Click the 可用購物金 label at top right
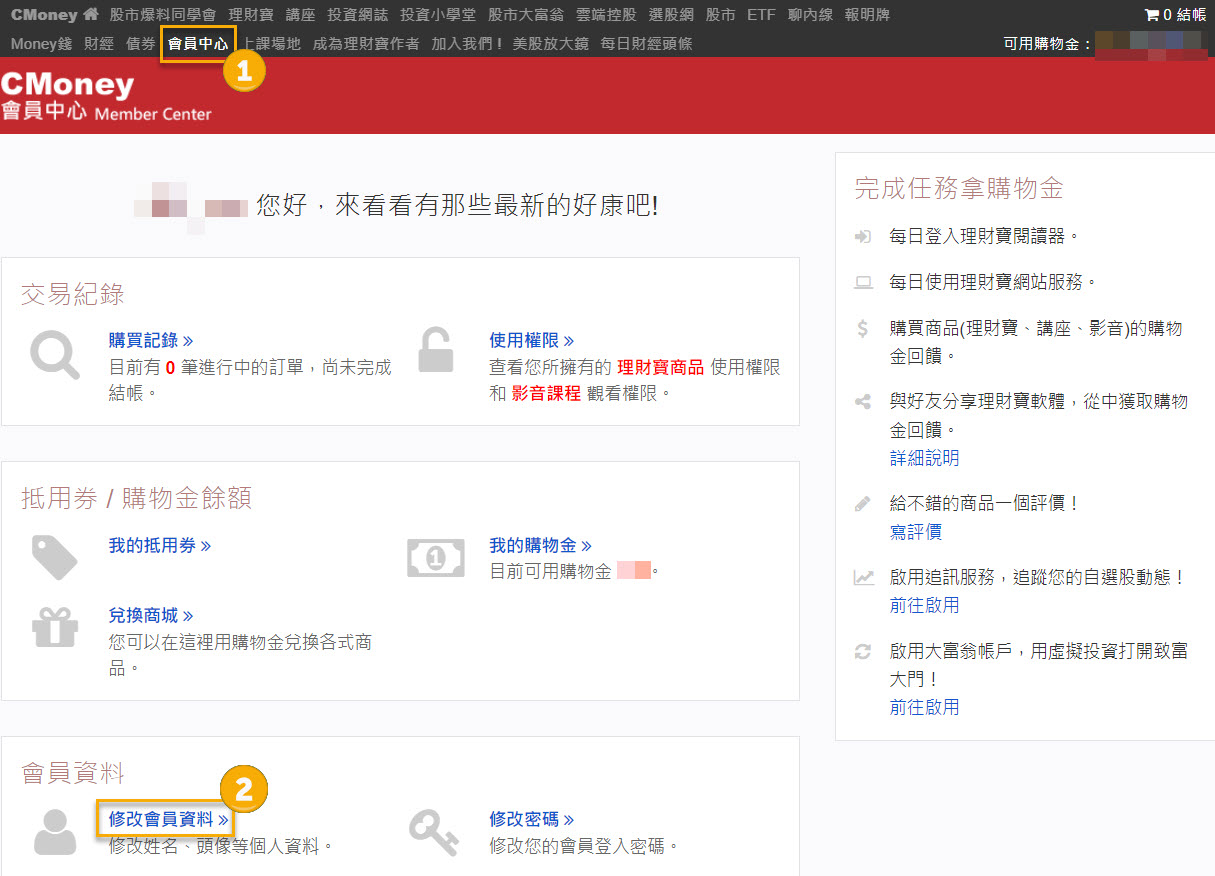 pos(1048,44)
